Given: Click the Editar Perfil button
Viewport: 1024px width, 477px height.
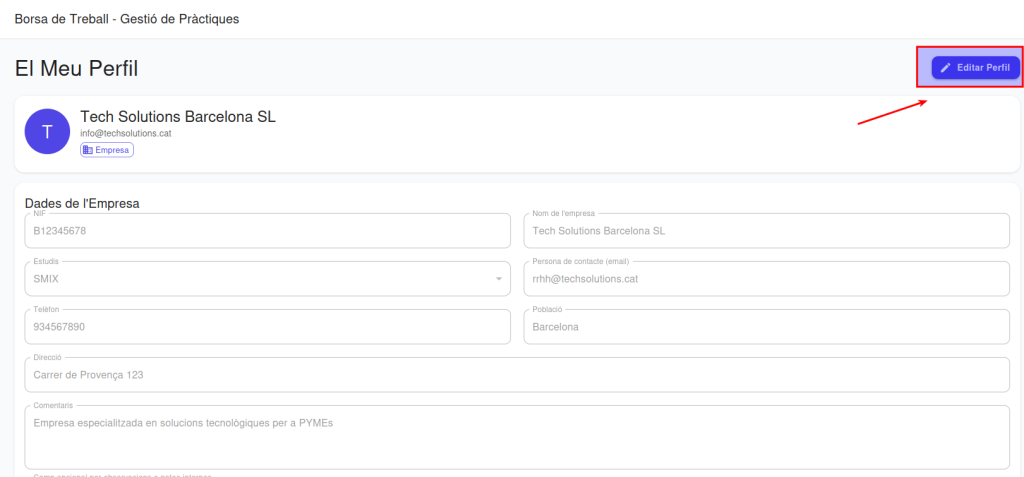Looking at the screenshot, I should click(976, 68).
